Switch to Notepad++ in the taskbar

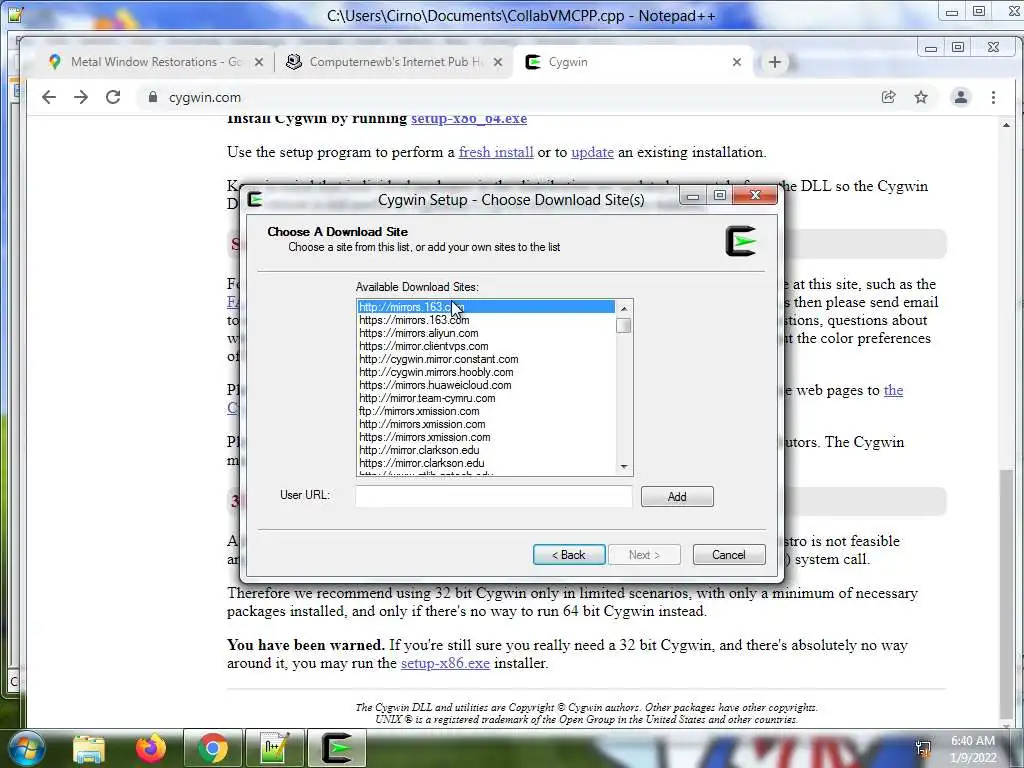(274, 748)
